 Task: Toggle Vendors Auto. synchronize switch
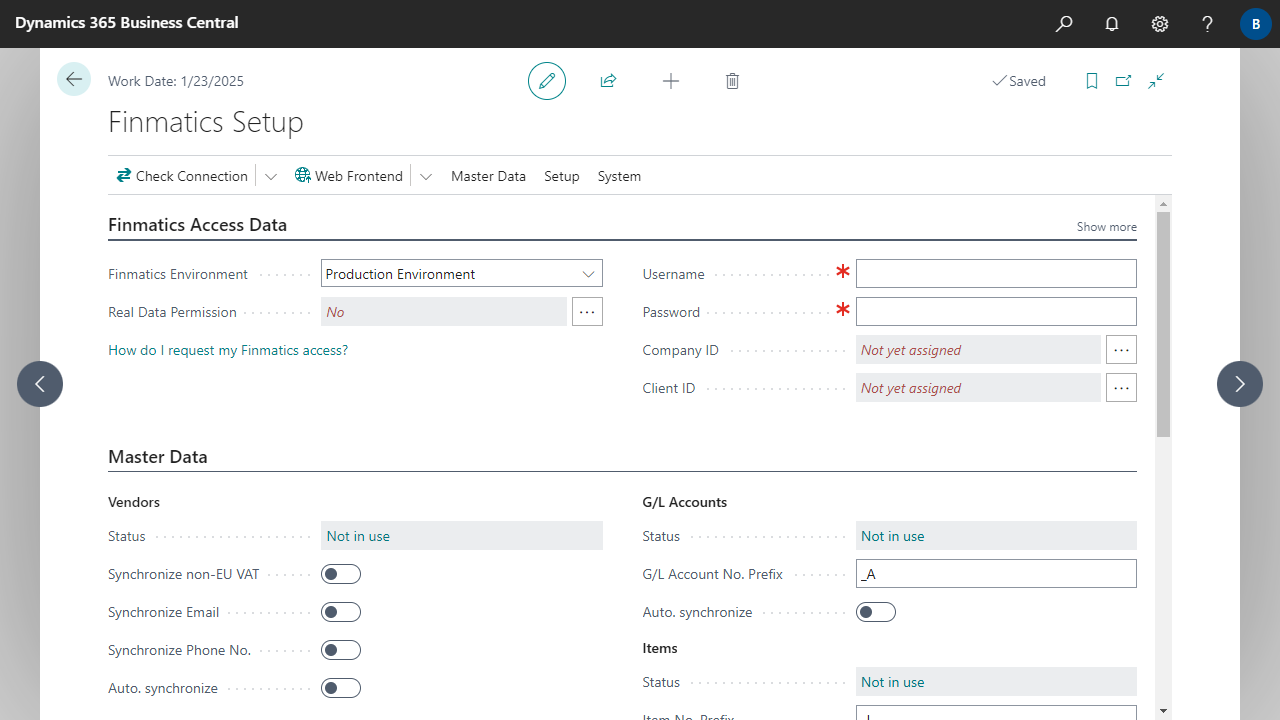pyautogui.click(x=341, y=688)
